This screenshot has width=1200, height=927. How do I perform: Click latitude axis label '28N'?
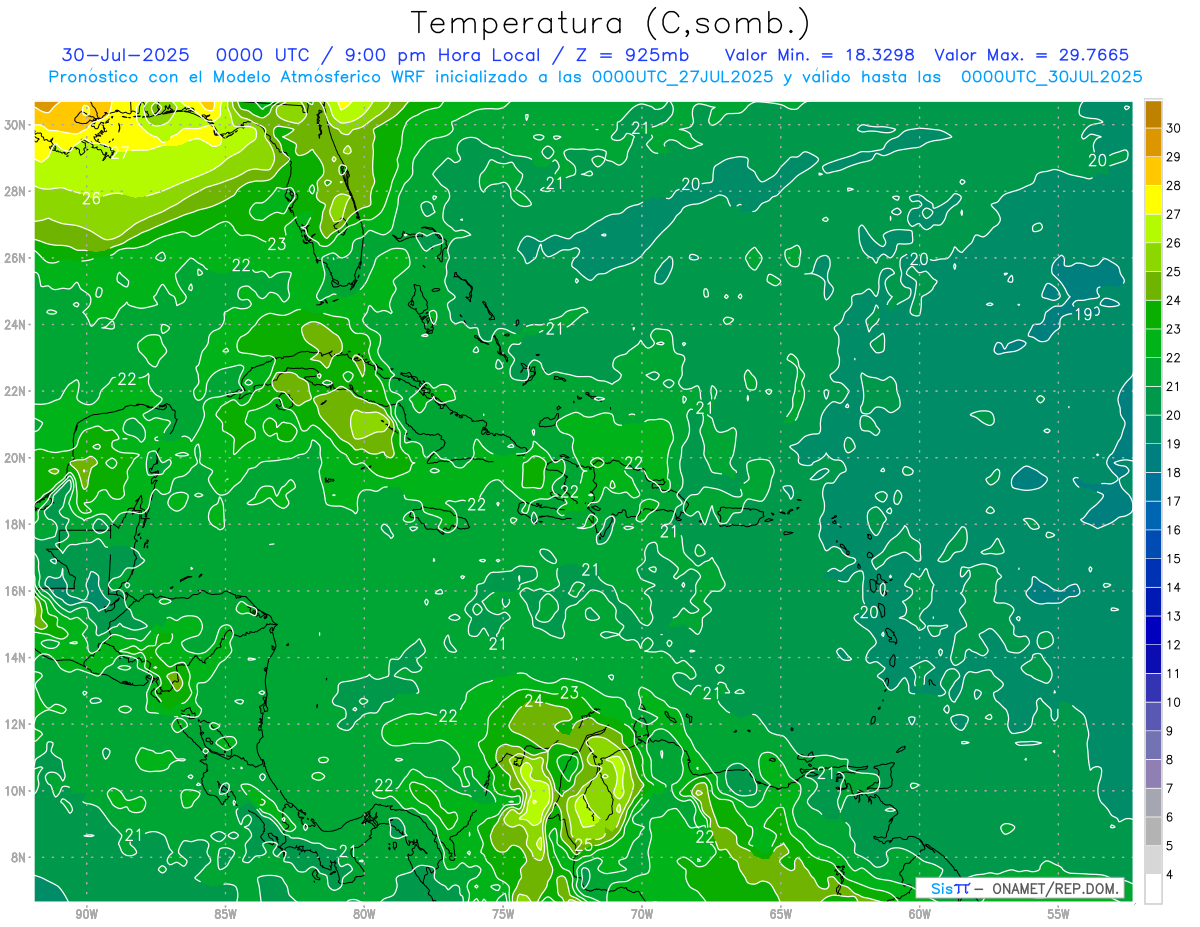click(x=15, y=191)
